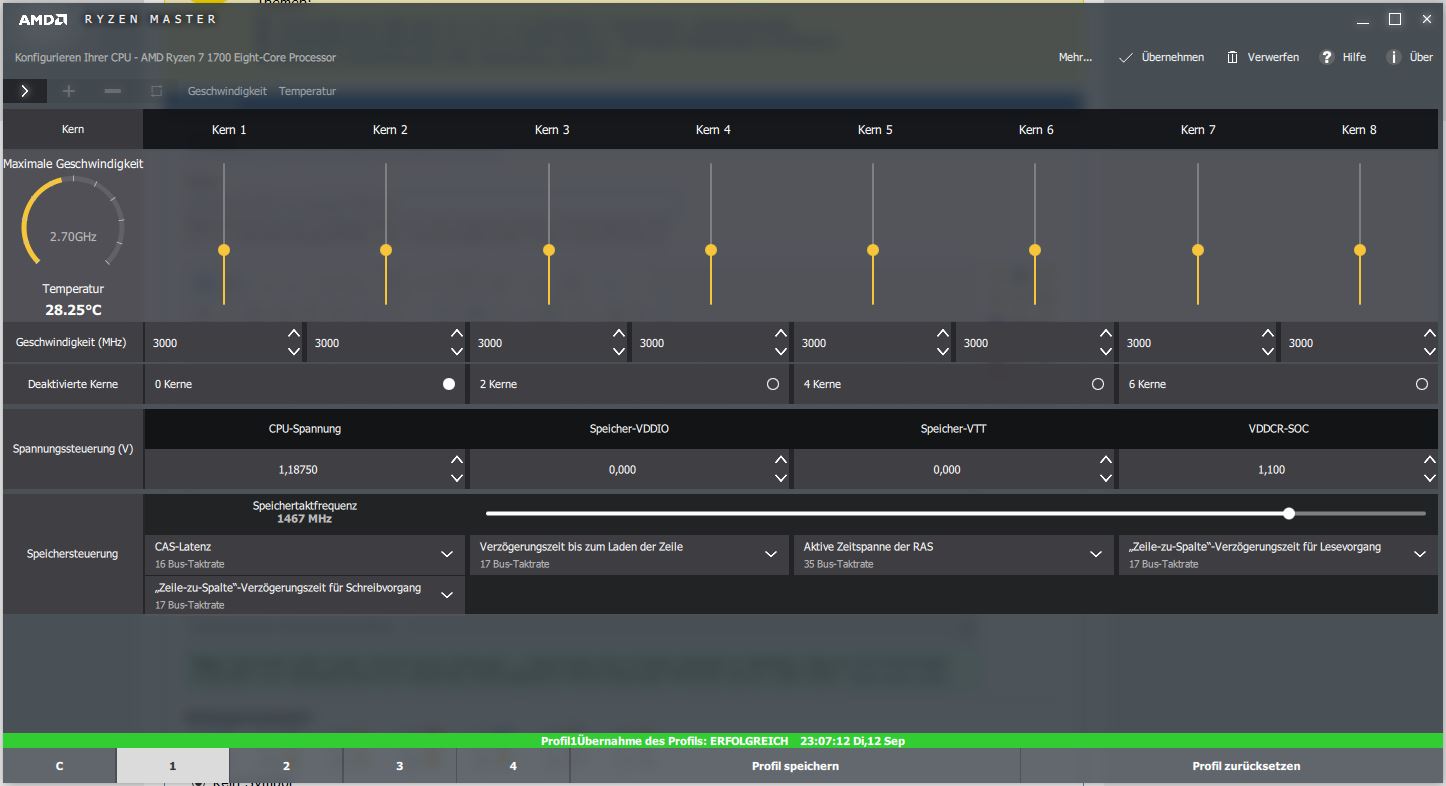
Task: Click the Kern 8 speed slider handle
Action: pos(1360,250)
